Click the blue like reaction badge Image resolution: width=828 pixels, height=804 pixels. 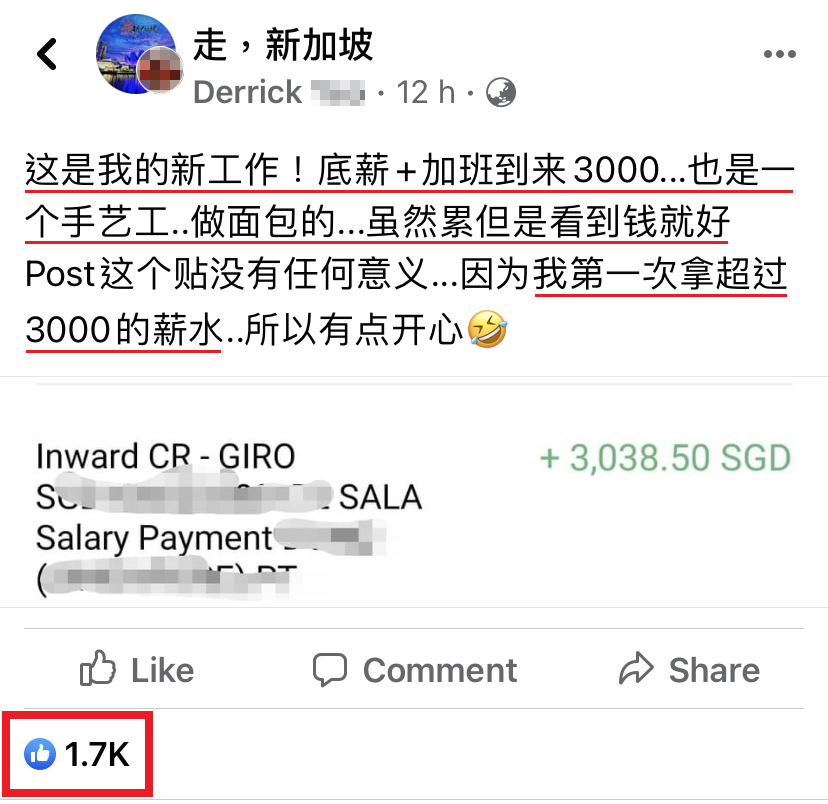click(x=40, y=754)
